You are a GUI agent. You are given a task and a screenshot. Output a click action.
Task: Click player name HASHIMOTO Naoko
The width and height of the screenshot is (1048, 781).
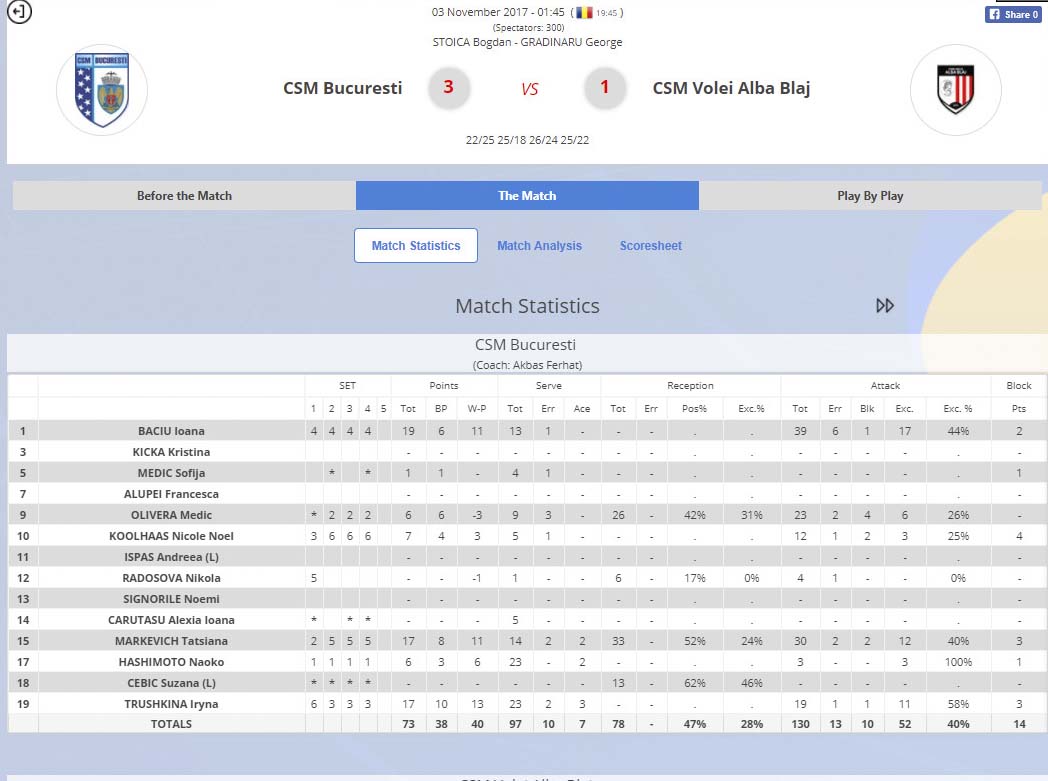[171, 662]
